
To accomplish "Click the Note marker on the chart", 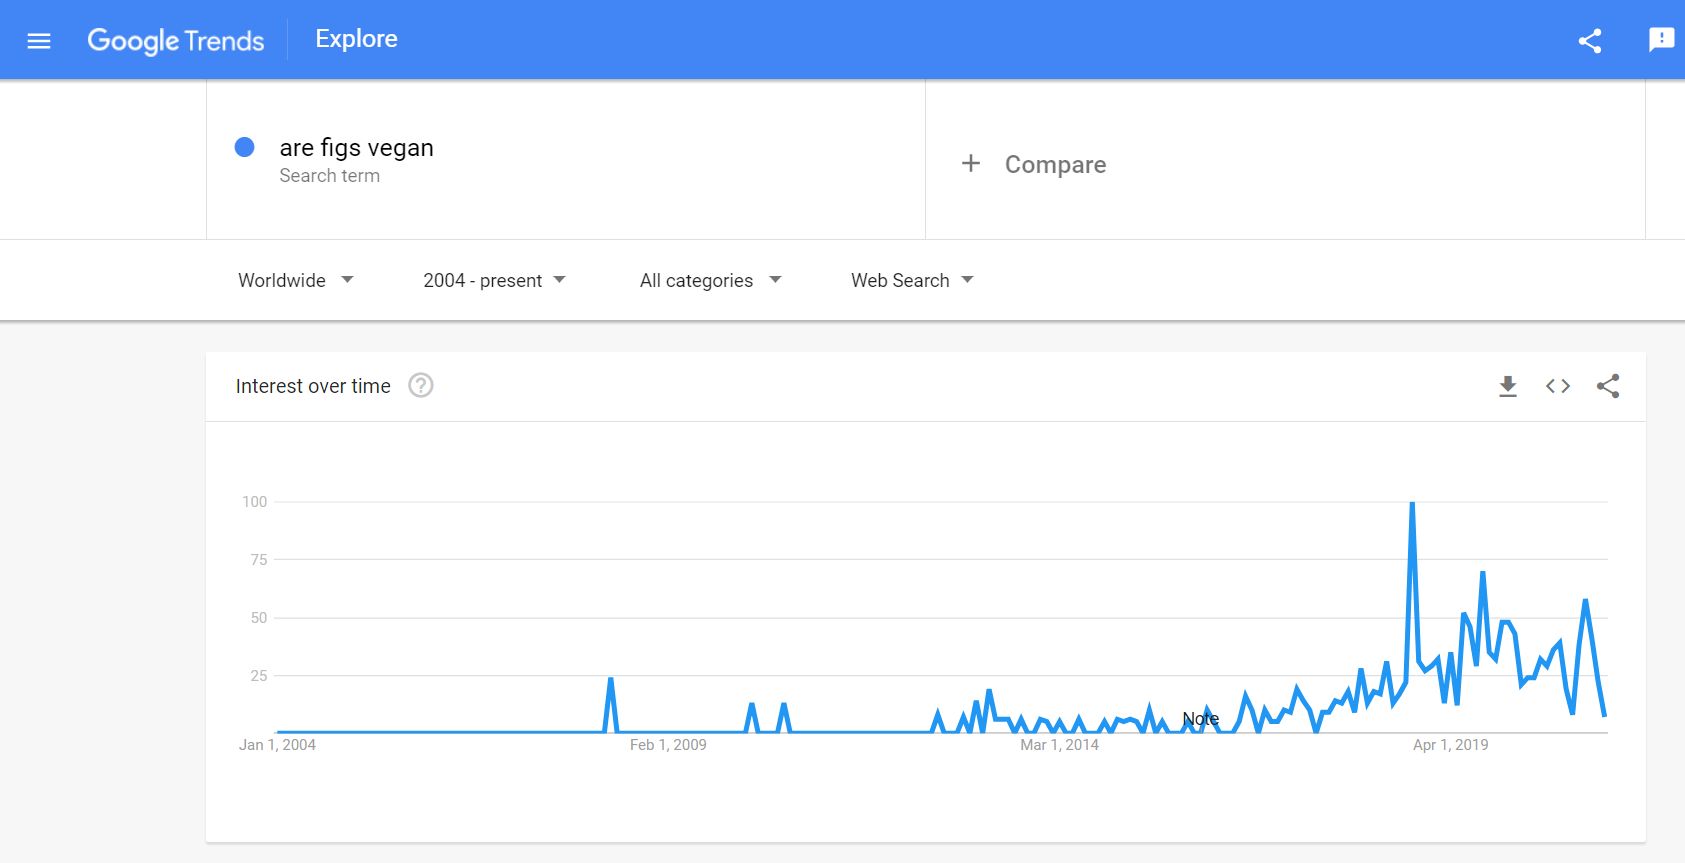I will click(1200, 719).
